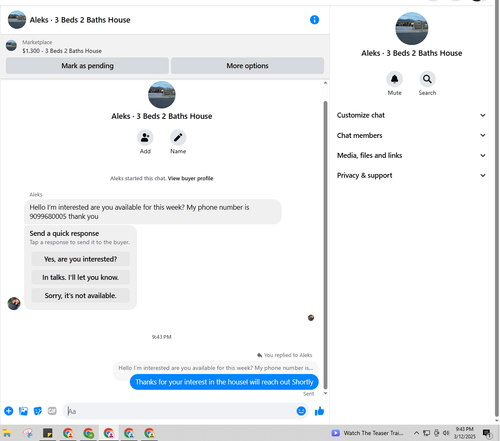Viewport: 500px width, 441px height.
Task: Click chat header title 'Aleks · 3 Beds 2 Baths House'
Action: point(80,20)
